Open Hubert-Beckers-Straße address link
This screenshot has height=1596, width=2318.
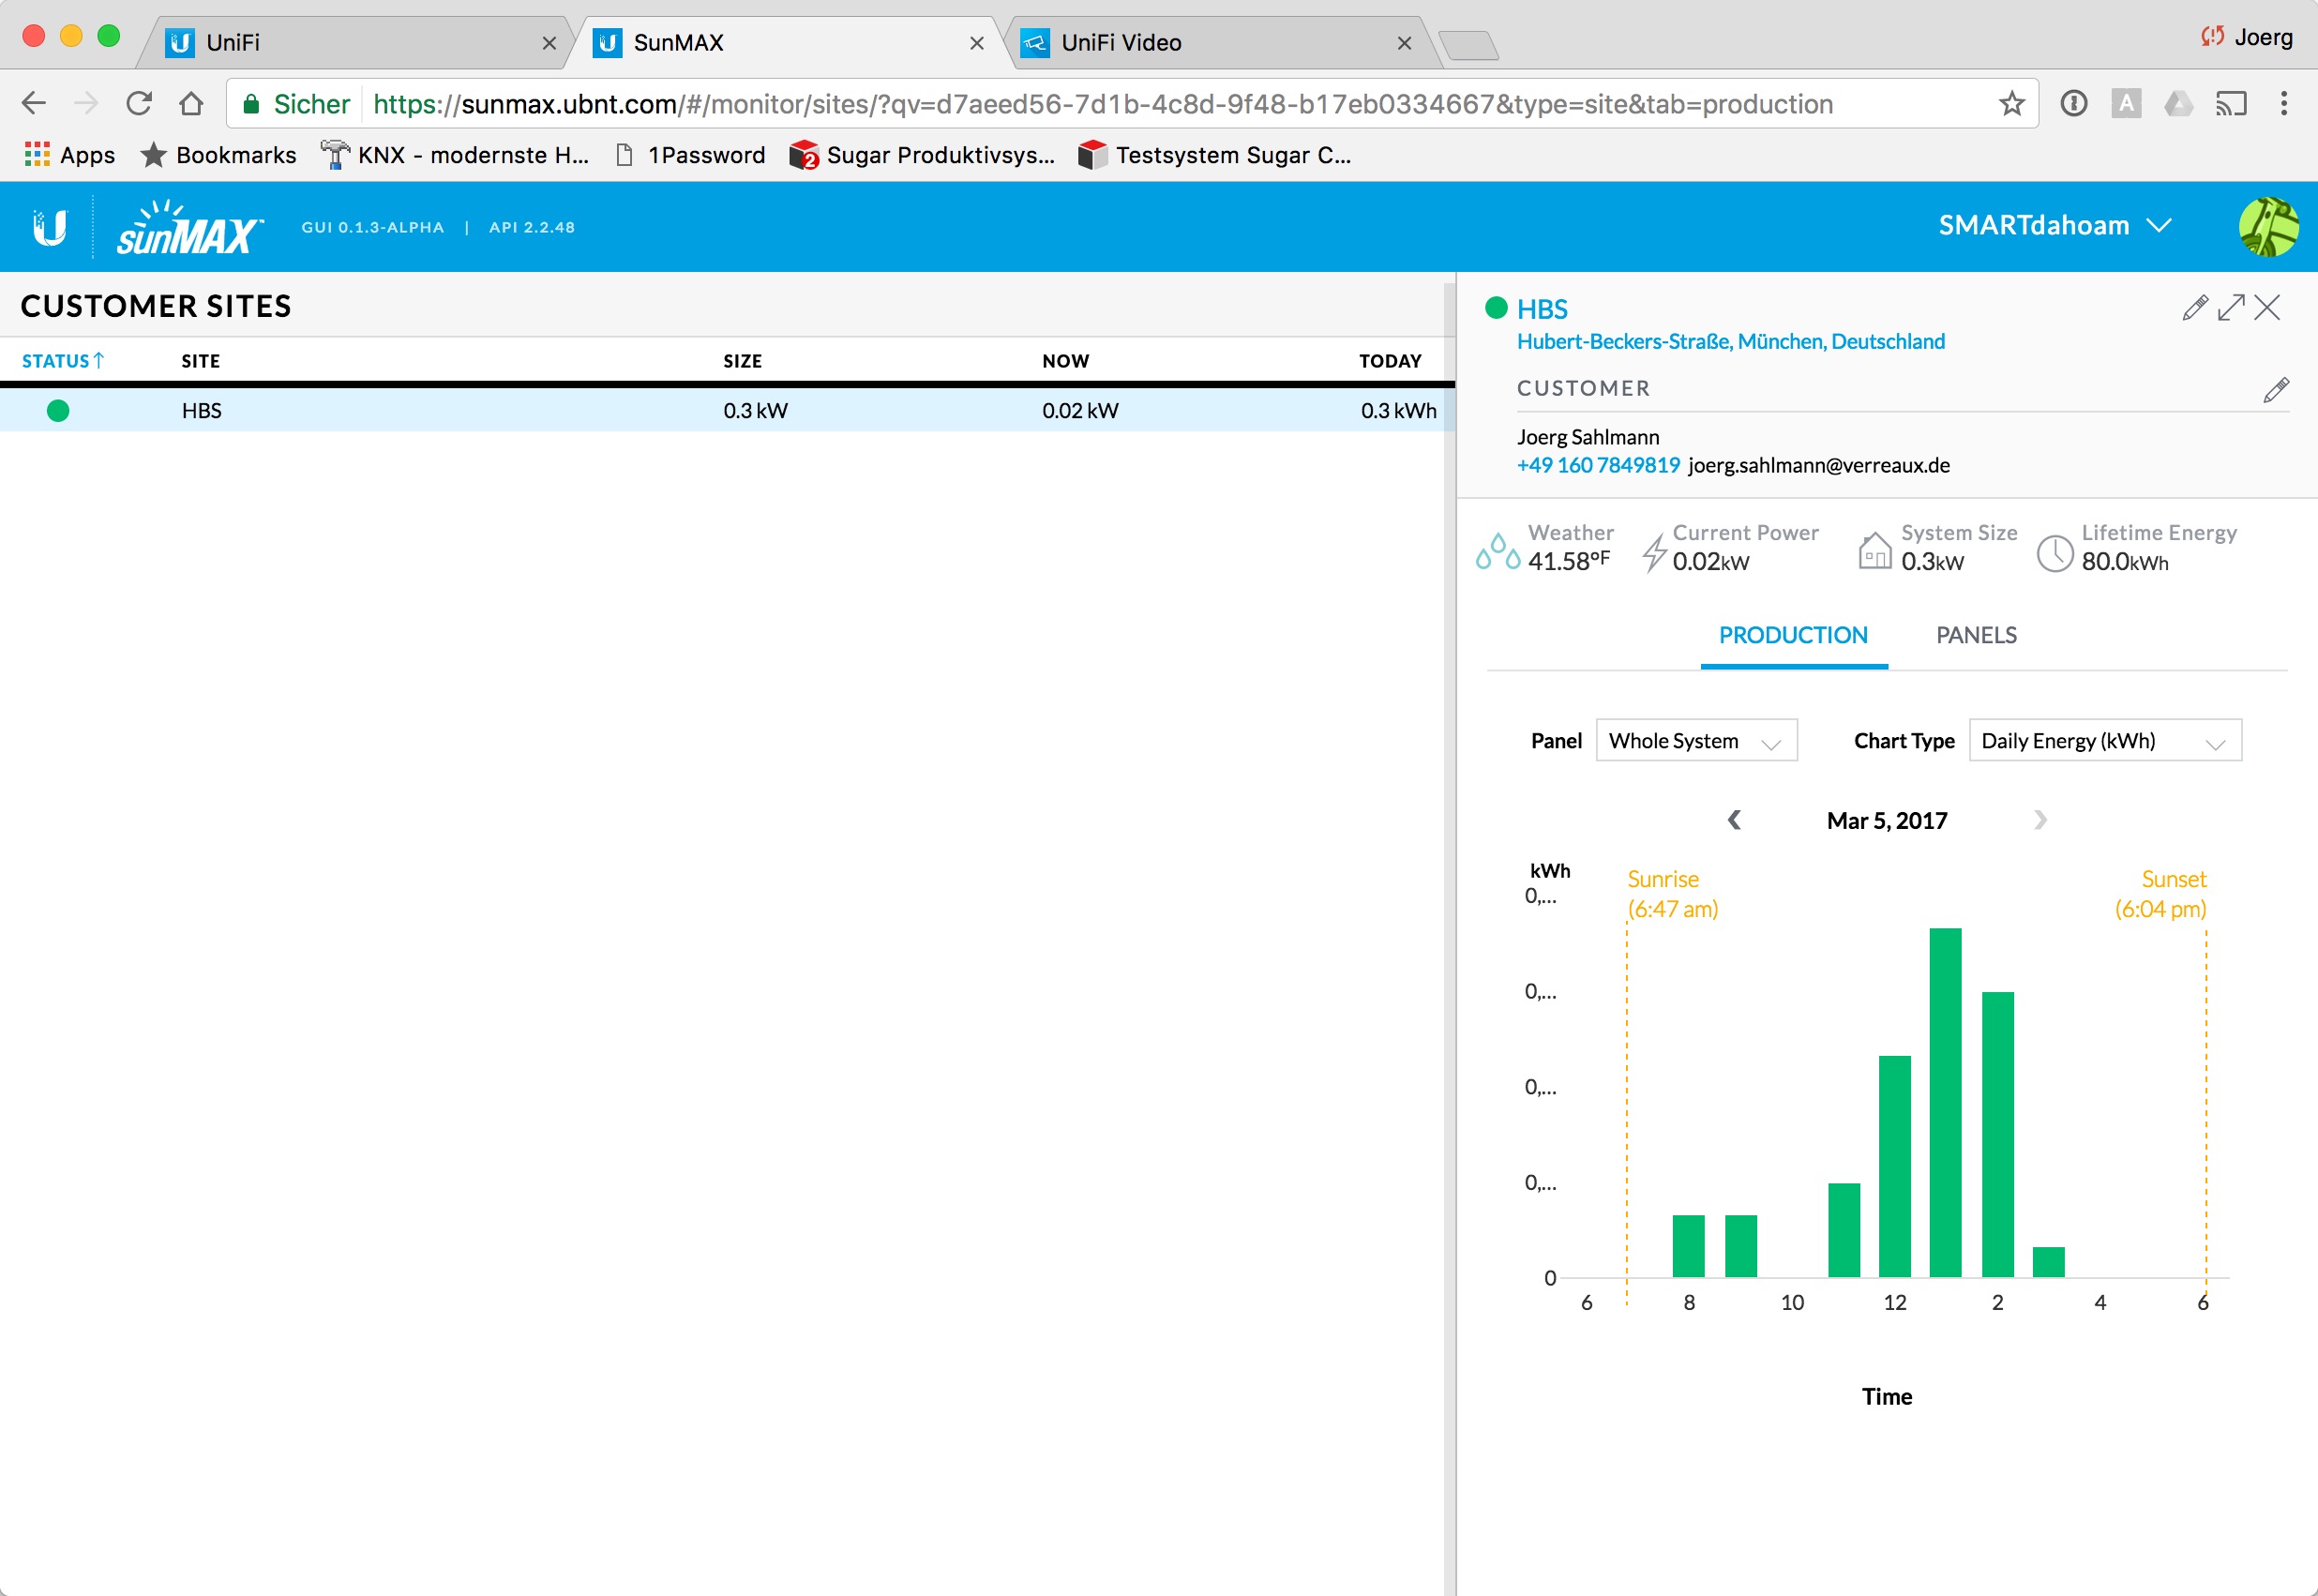(x=1730, y=342)
